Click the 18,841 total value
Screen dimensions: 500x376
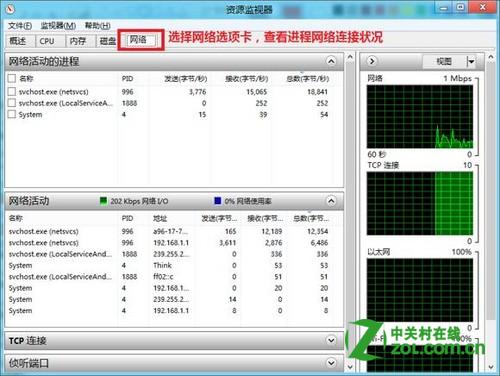[x=317, y=92]
